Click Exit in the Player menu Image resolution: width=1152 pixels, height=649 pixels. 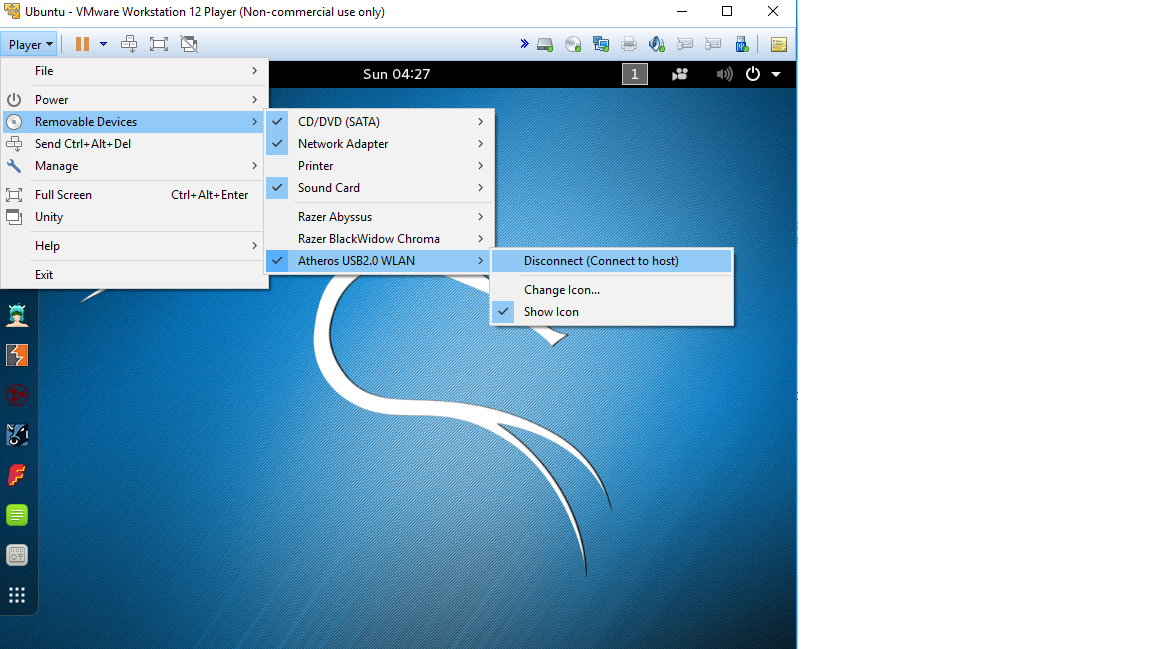(134, 275)
